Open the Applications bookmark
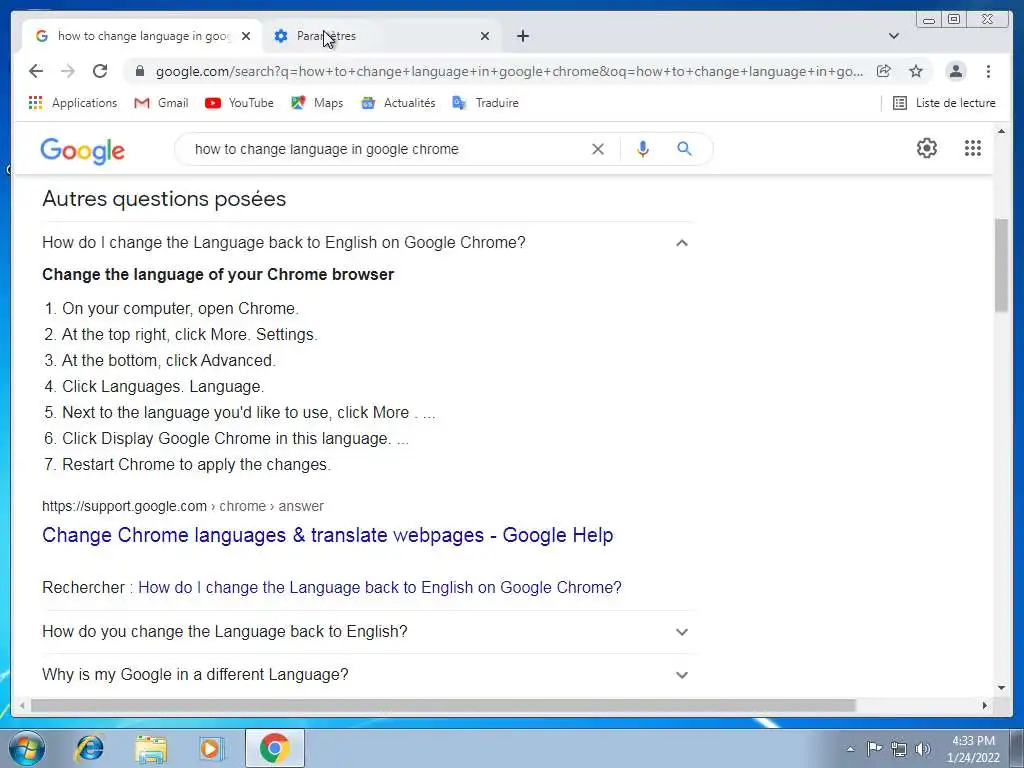 pos(72,103)
